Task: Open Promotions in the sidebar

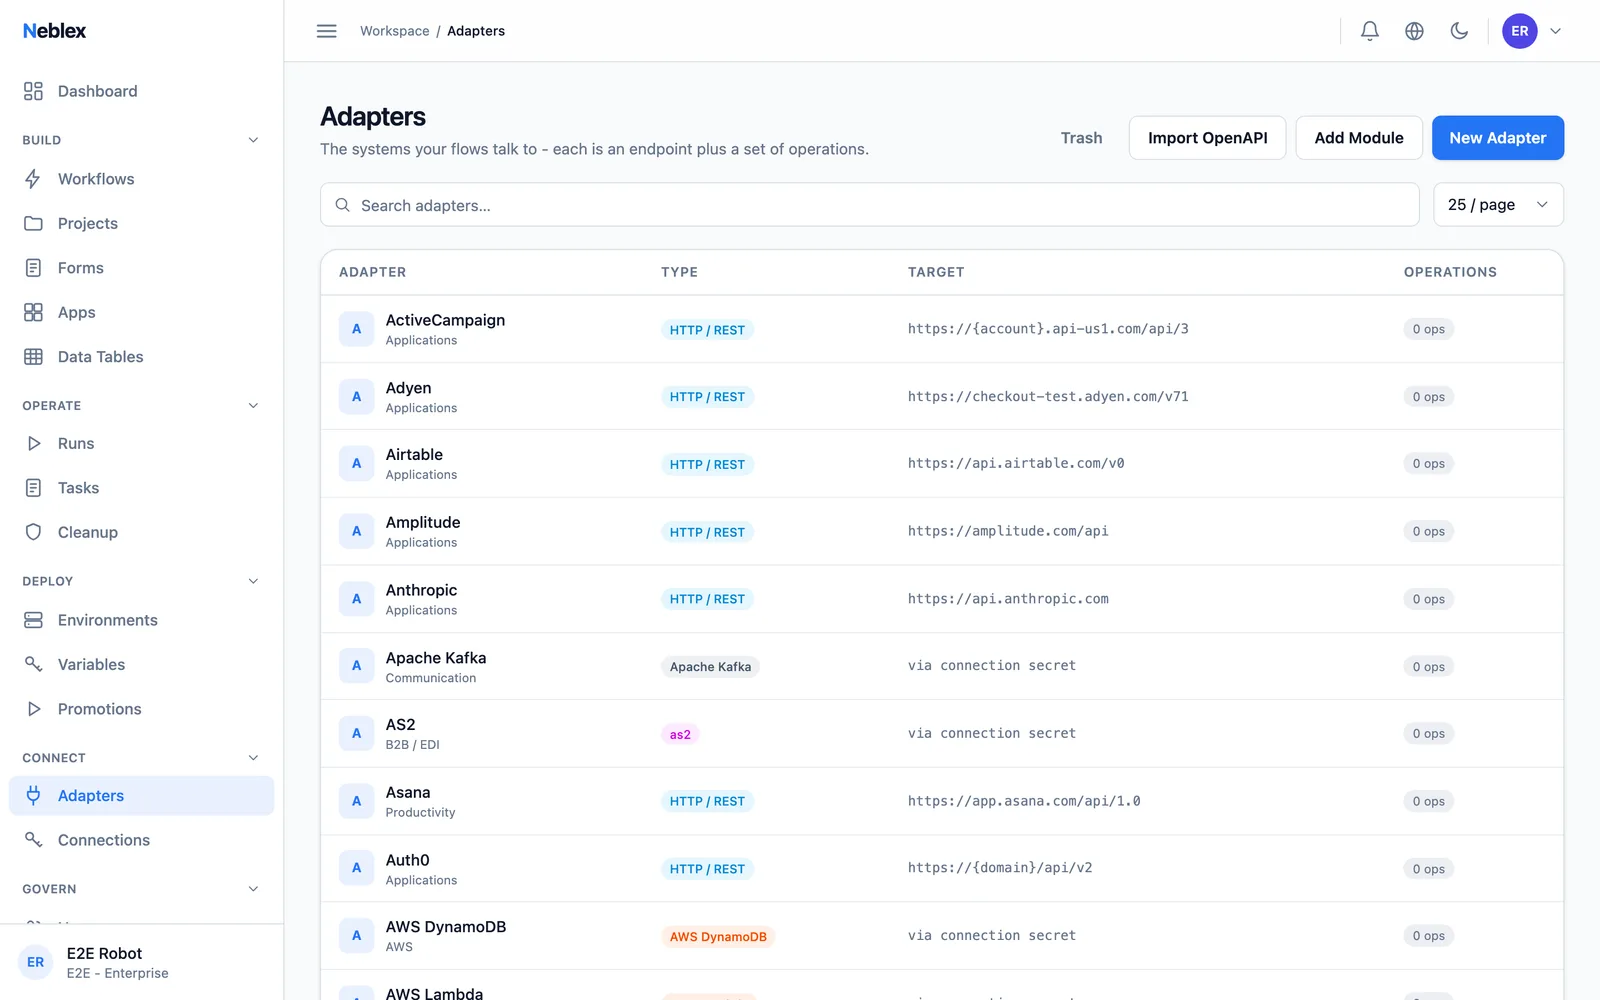Action: [141, 709]
